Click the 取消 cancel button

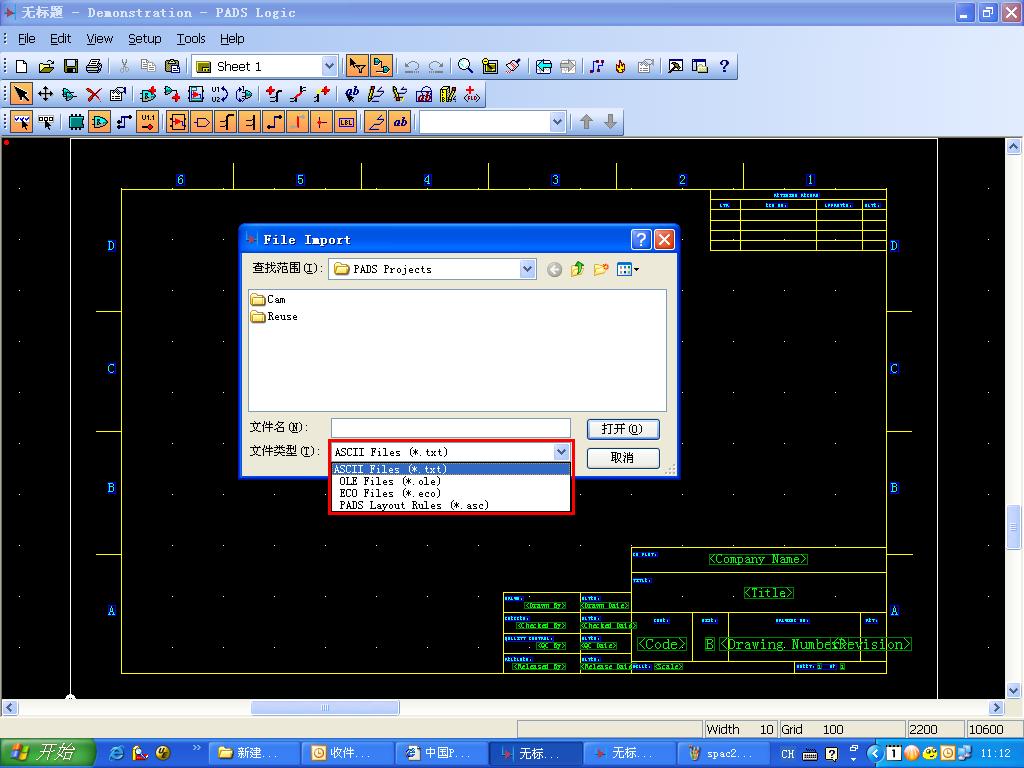(622, 458)
